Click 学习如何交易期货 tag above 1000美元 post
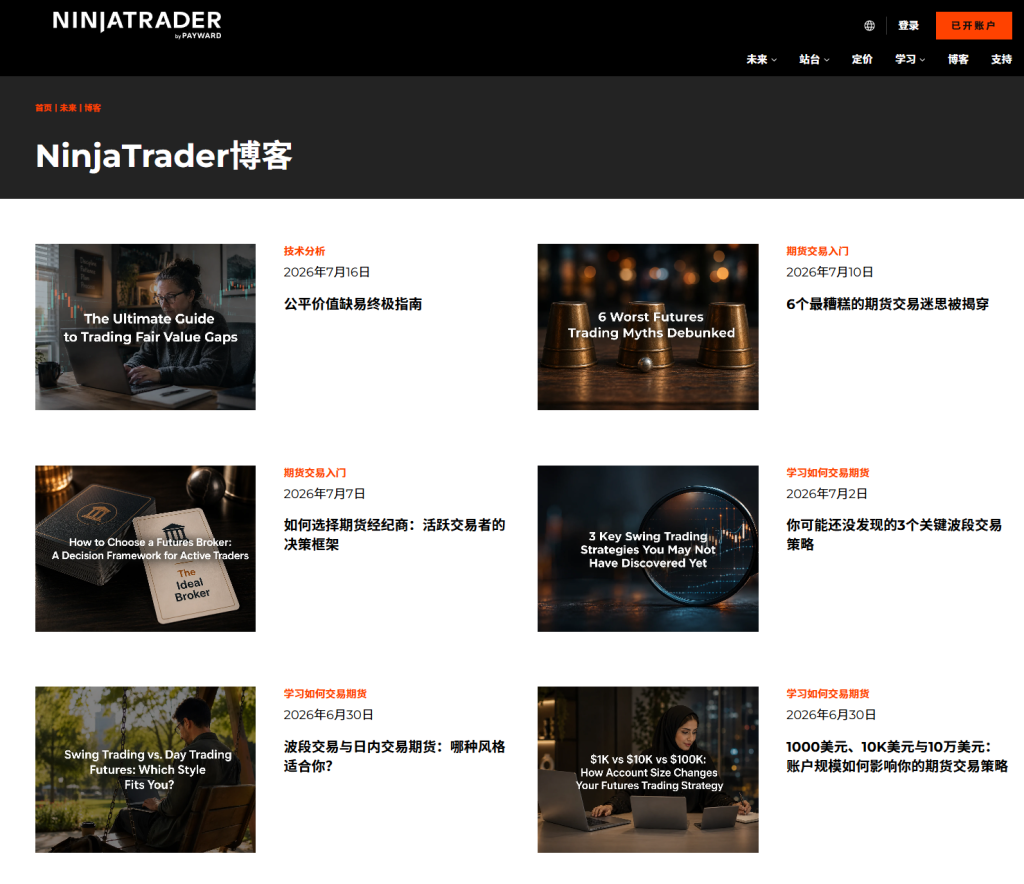 827,693
